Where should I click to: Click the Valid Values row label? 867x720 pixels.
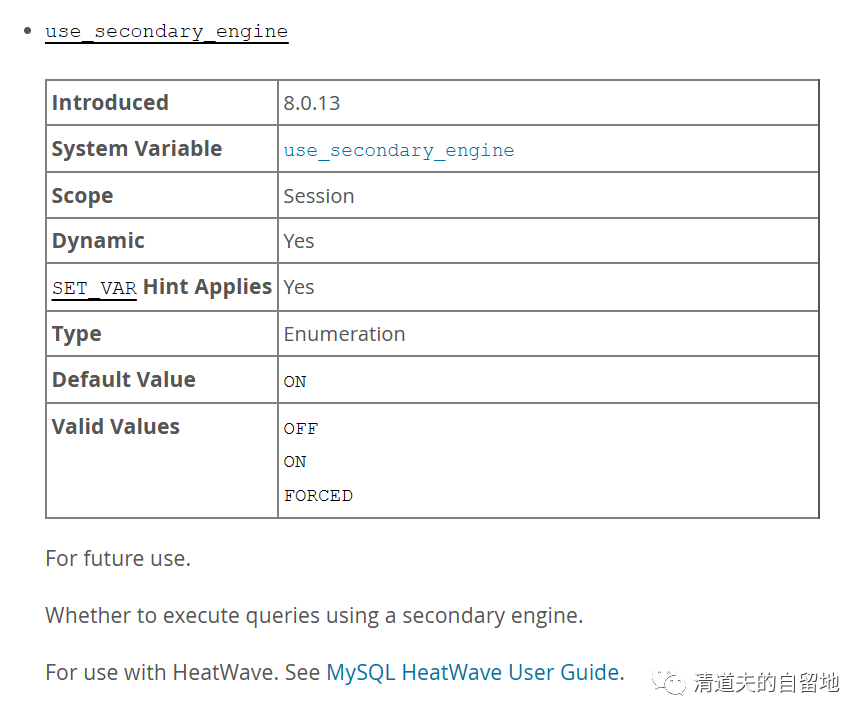116,427
